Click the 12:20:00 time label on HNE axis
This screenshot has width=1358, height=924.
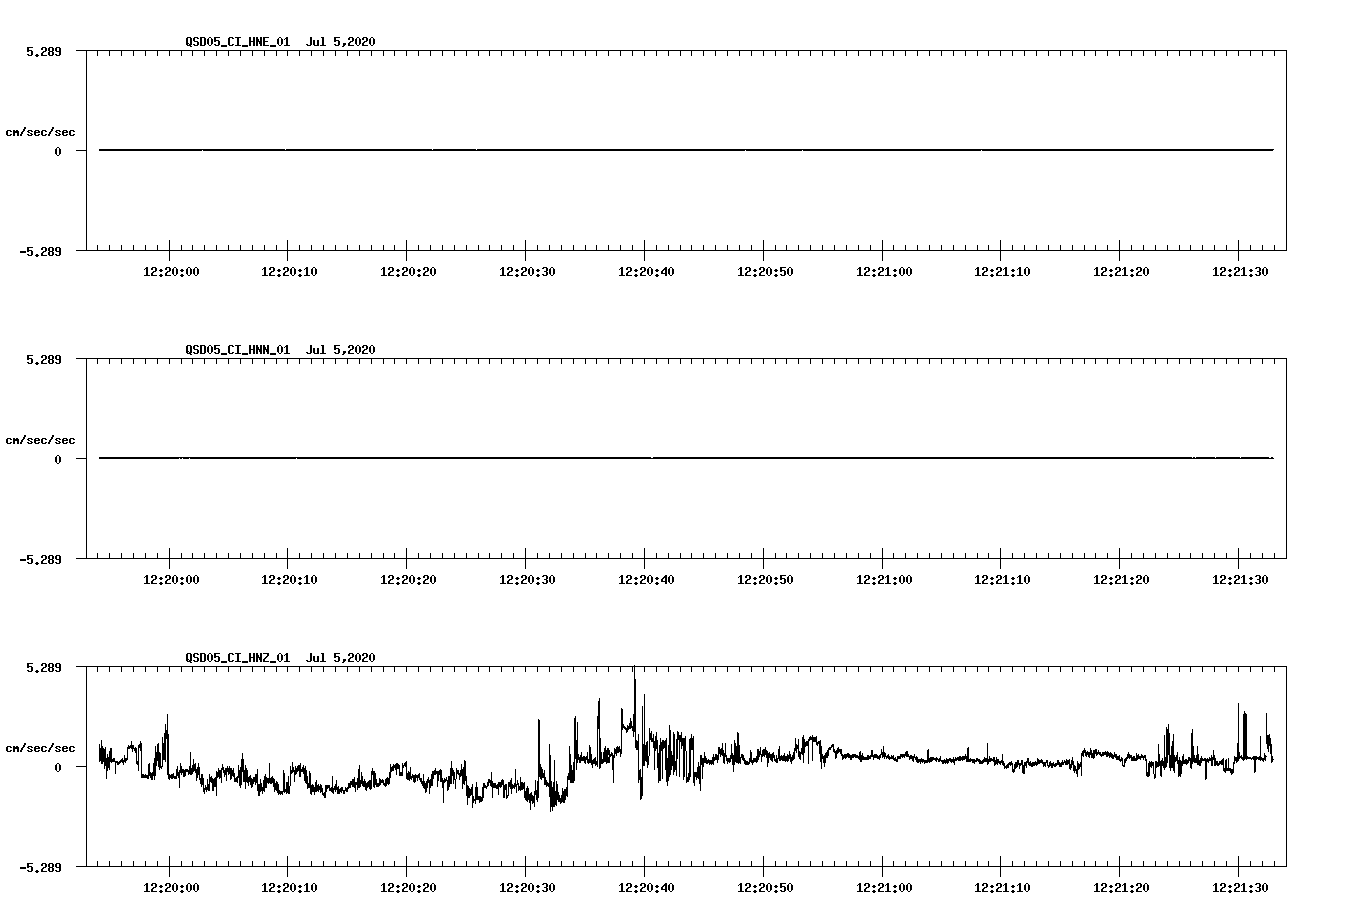[171, 271]
